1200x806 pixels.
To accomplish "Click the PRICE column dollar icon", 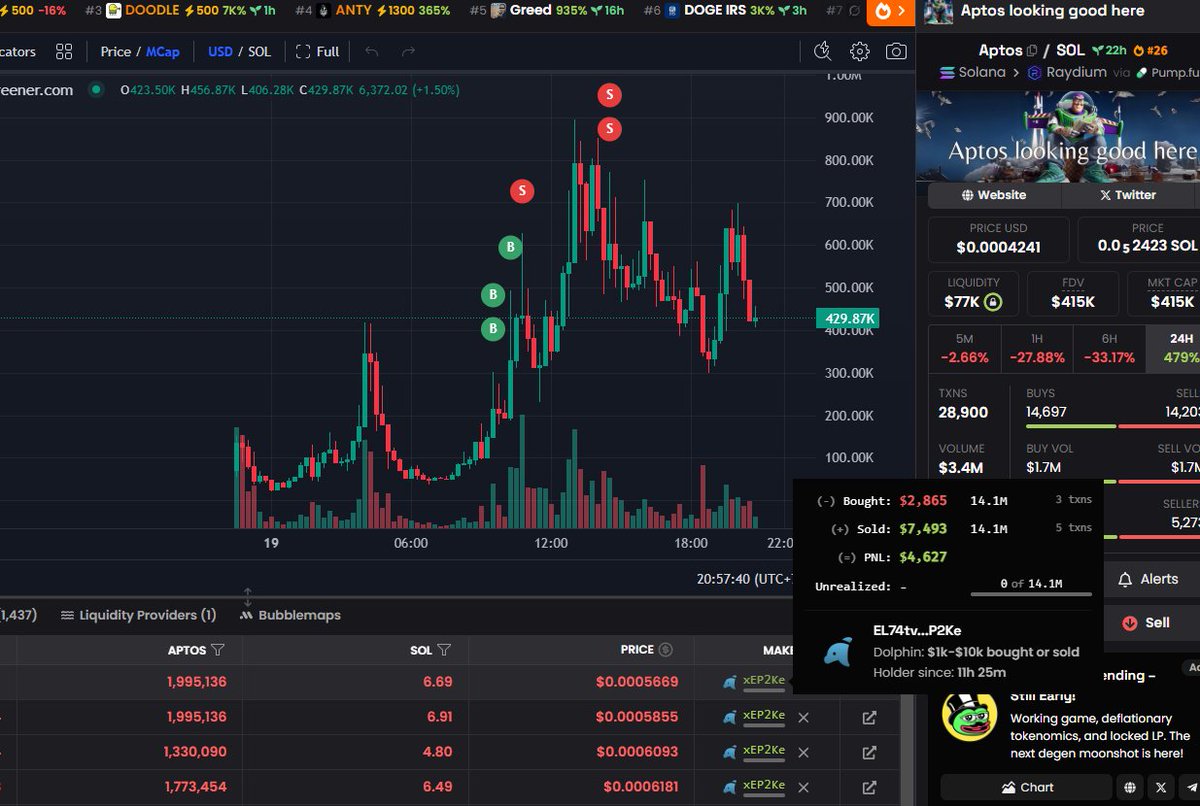I will [x=666, y=650].
